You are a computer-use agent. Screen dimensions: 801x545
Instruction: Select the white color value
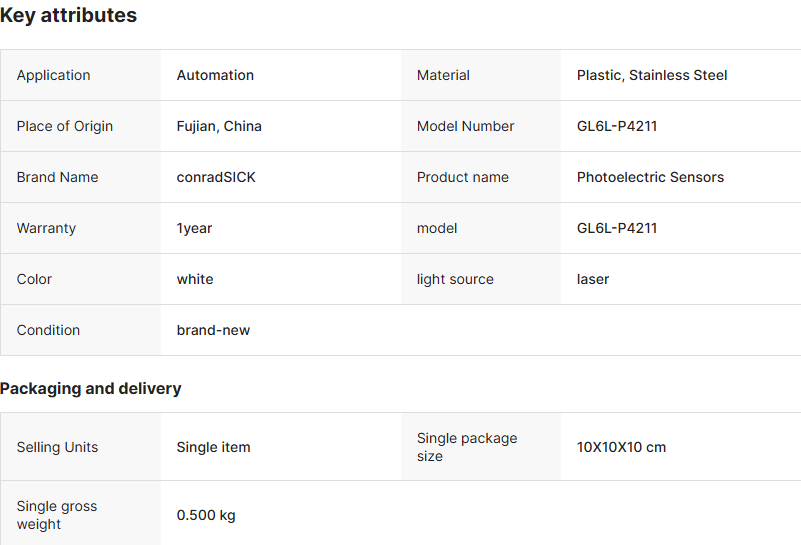[195, 279]
